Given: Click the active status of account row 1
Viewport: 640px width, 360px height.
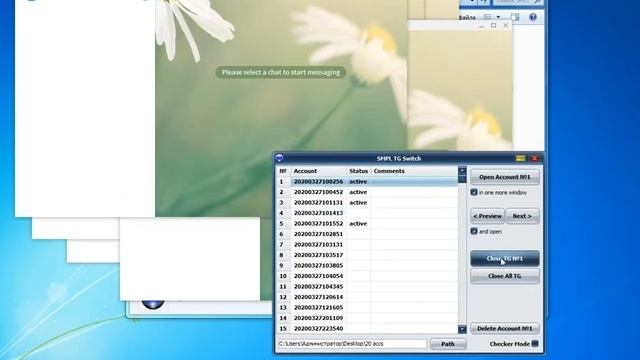Looking at the screenshot, I should tap(358, 182).
